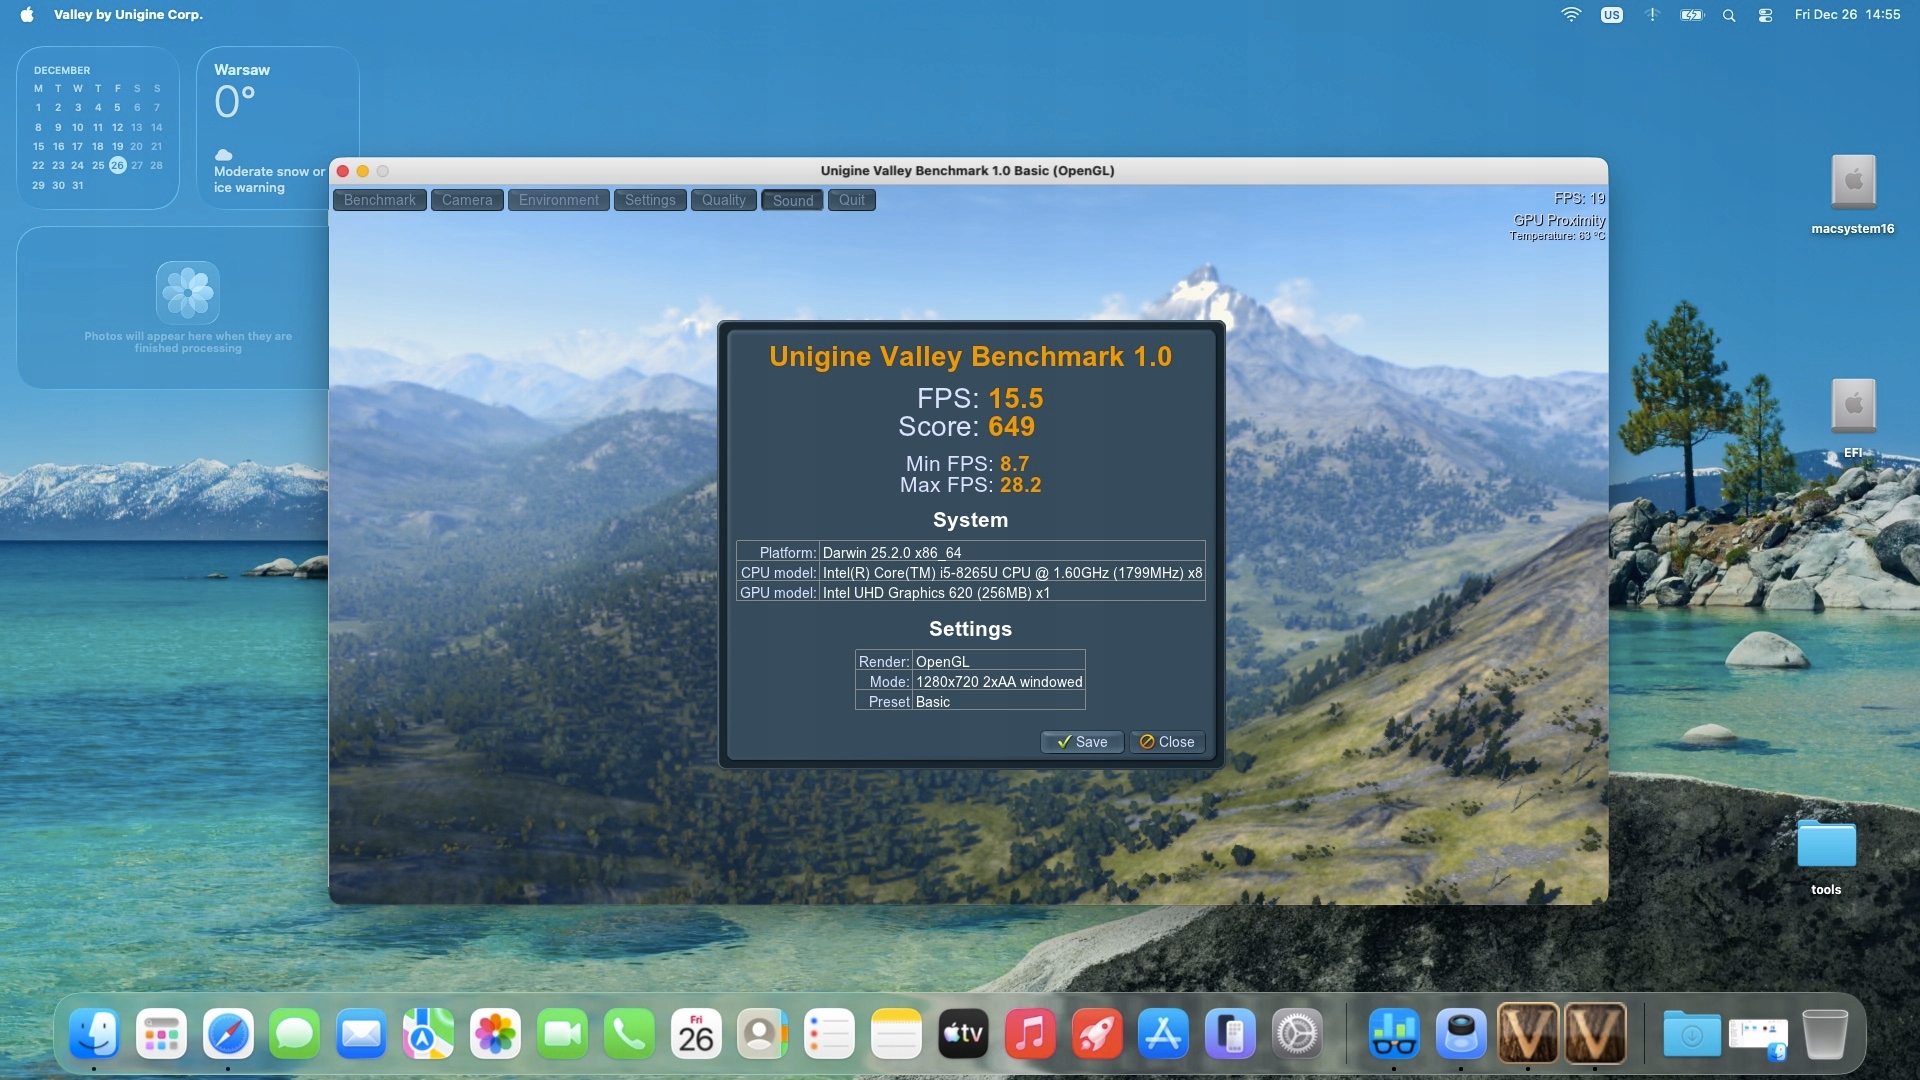Open the Apple menu
The image size is (1920, 1080).
pyautogui.click(x=27, y=15)
